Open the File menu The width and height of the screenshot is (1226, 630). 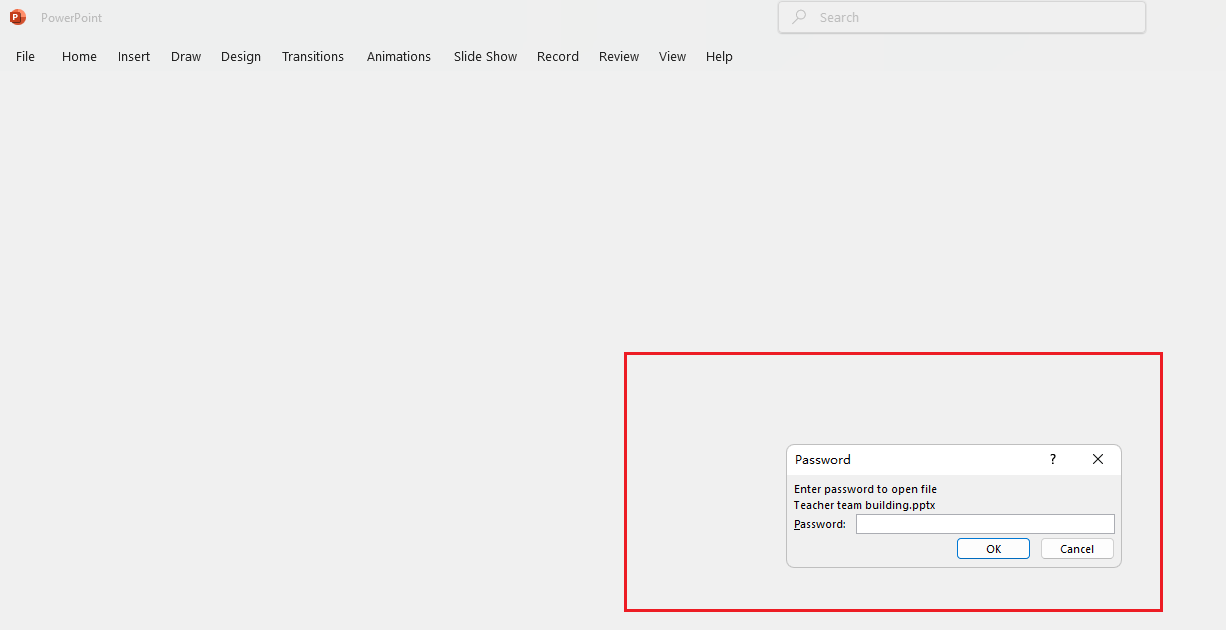pos(25,57)
